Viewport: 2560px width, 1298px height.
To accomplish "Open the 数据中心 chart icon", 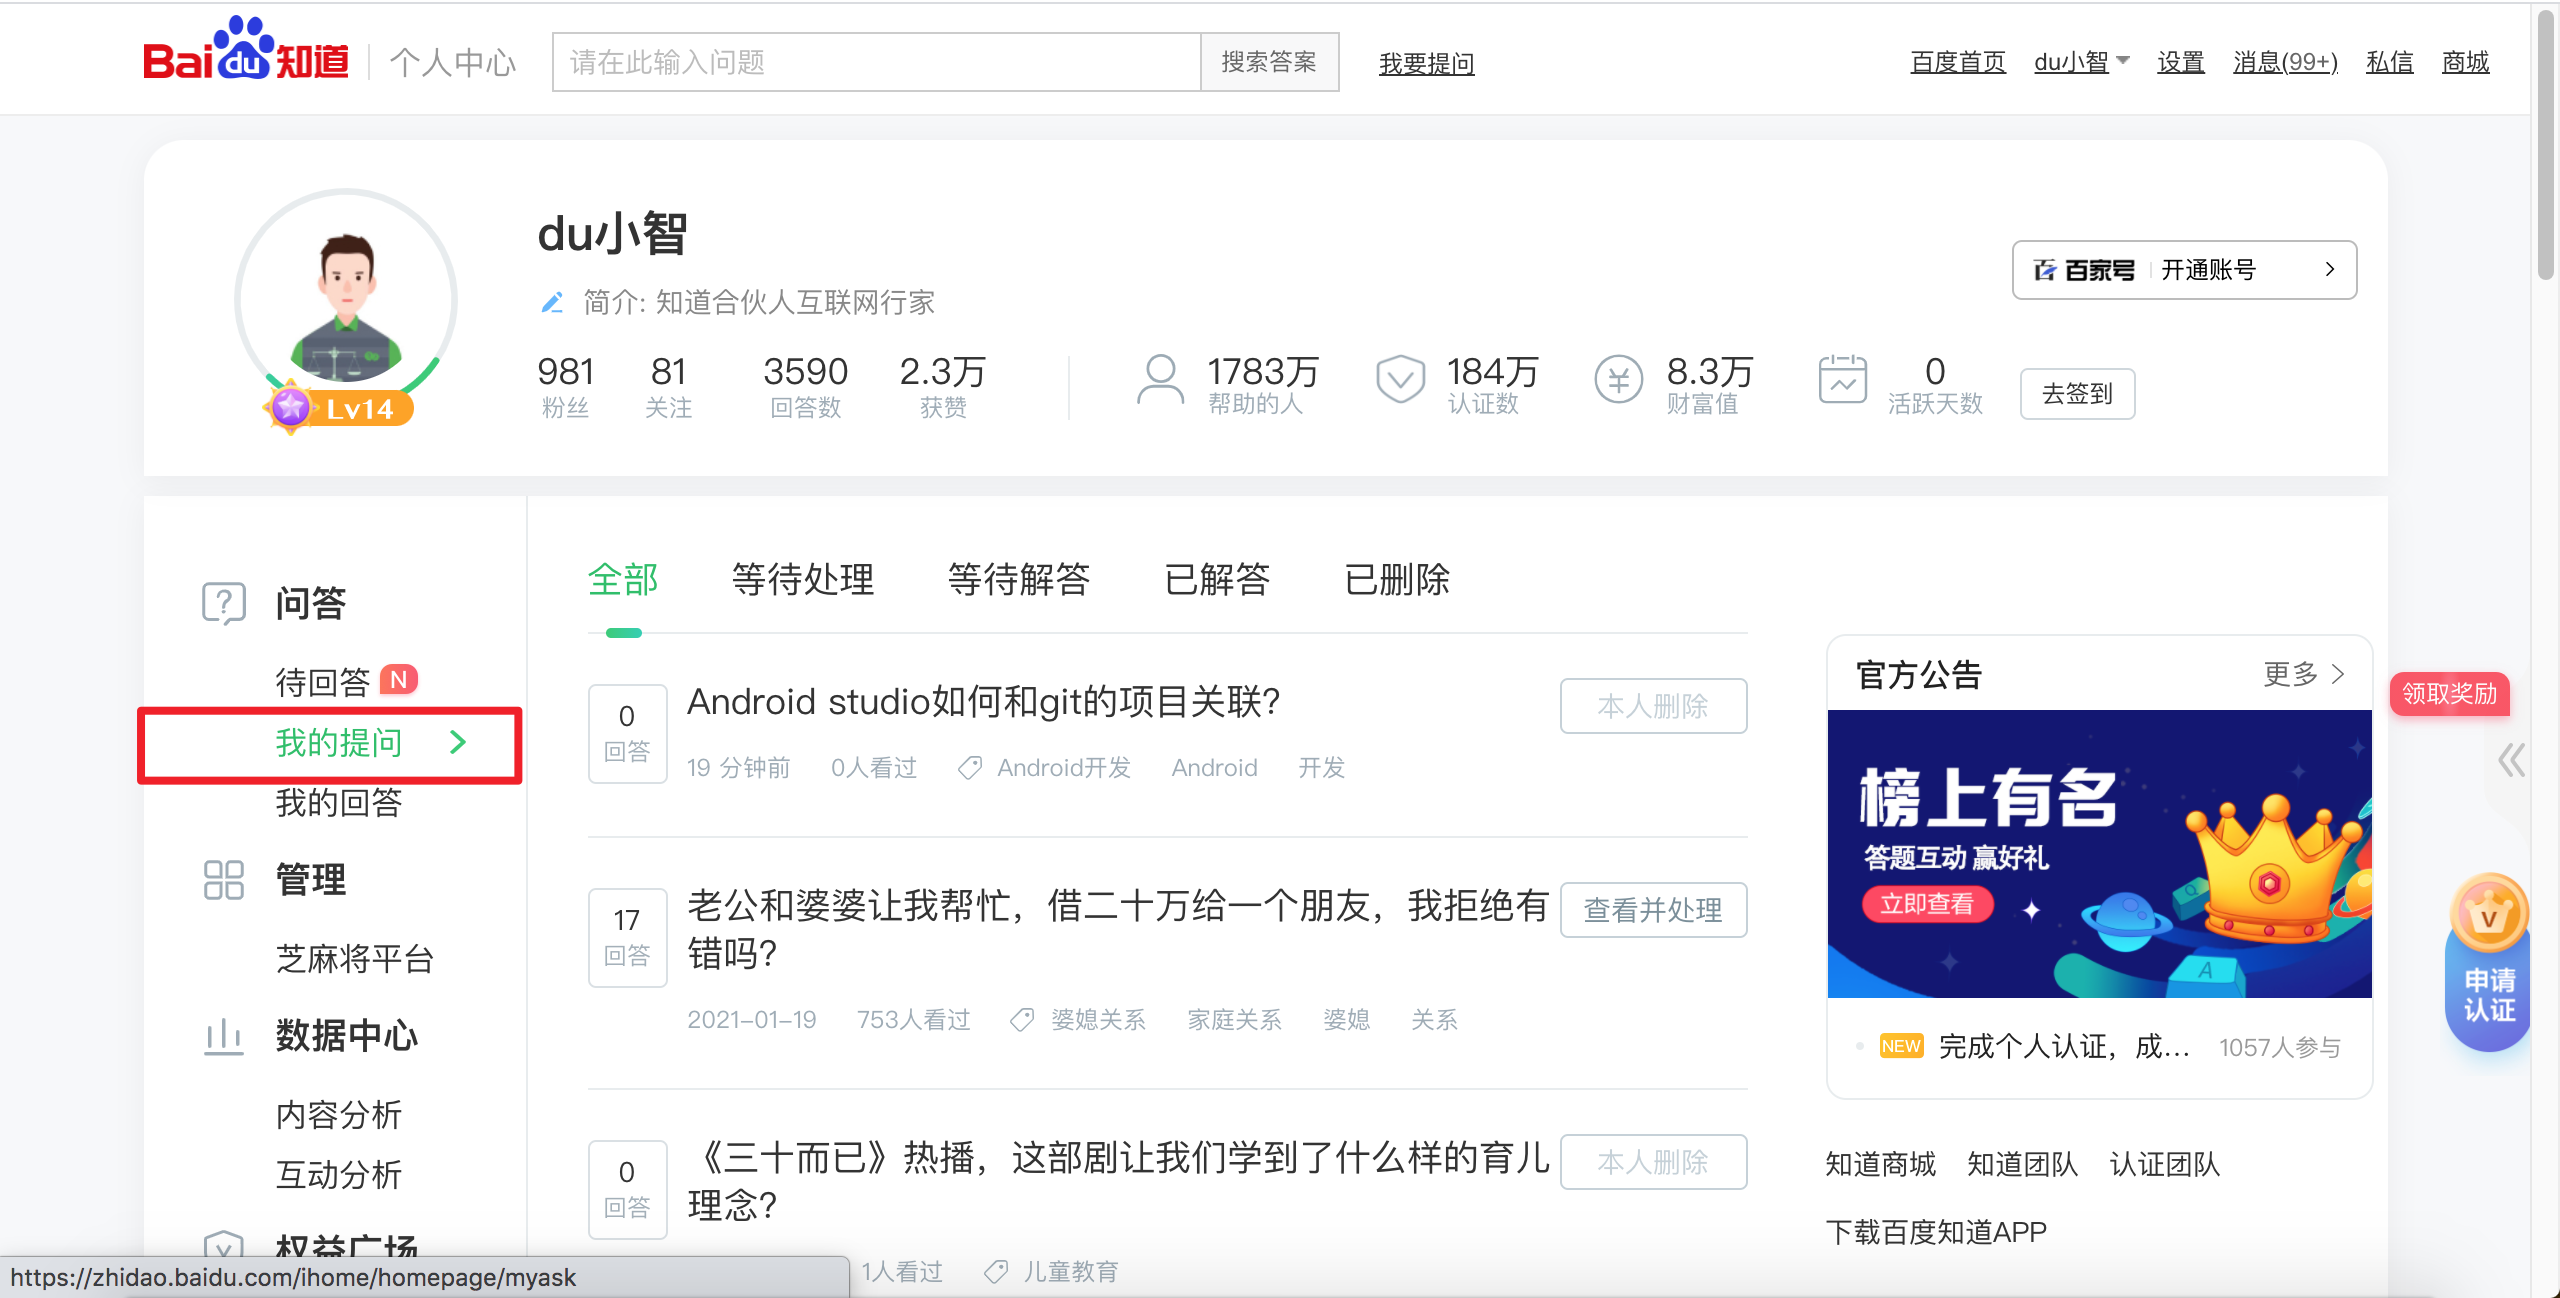I will (222, 1038).
